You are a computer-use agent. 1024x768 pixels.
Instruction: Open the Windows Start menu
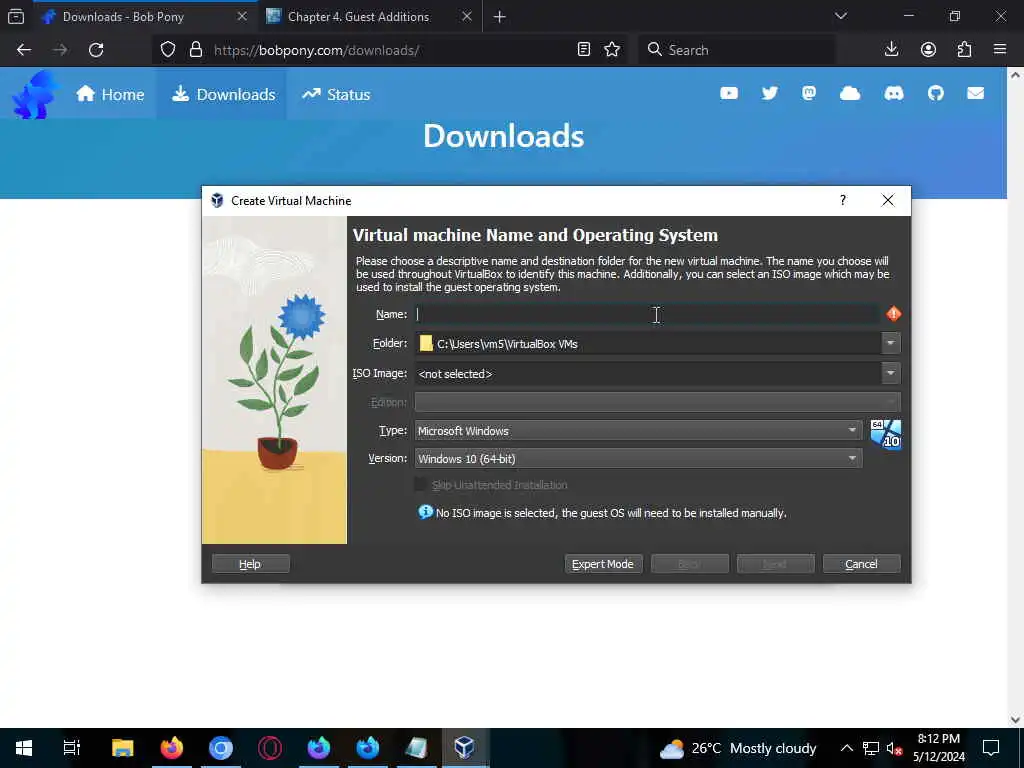tap(24, 747)
